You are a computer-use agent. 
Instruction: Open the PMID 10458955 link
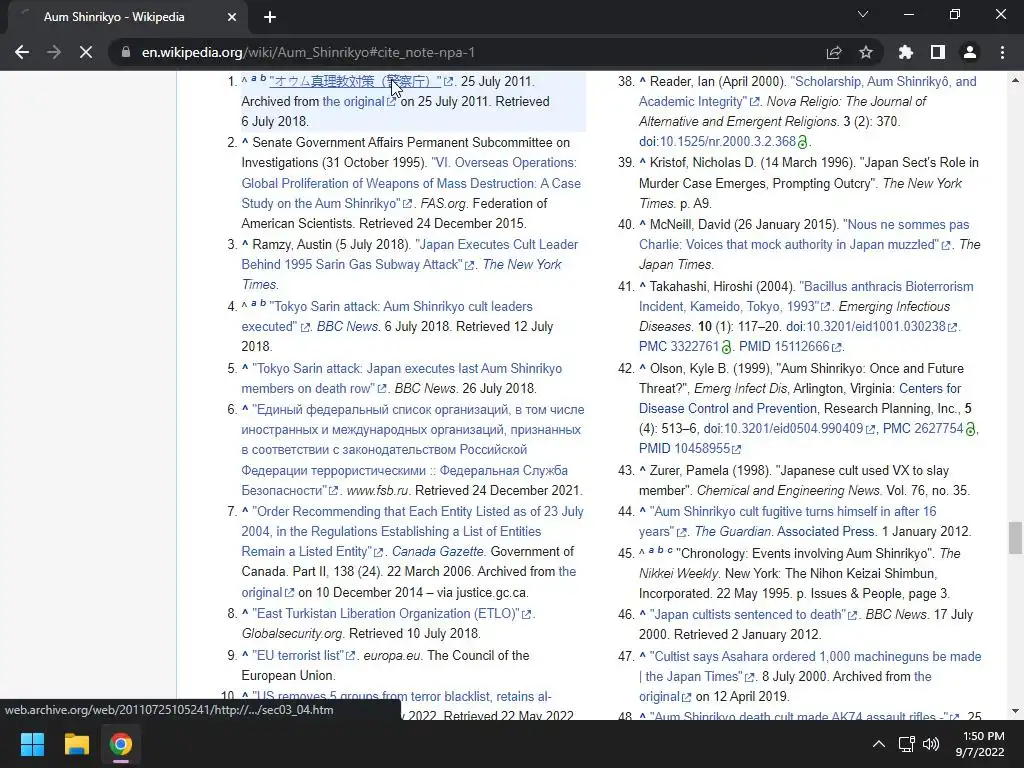[690, 449]
